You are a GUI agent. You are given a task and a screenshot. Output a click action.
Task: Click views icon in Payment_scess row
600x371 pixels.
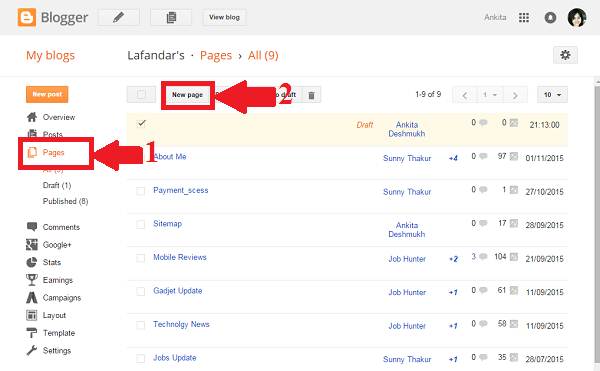click(x=514, y=190)
